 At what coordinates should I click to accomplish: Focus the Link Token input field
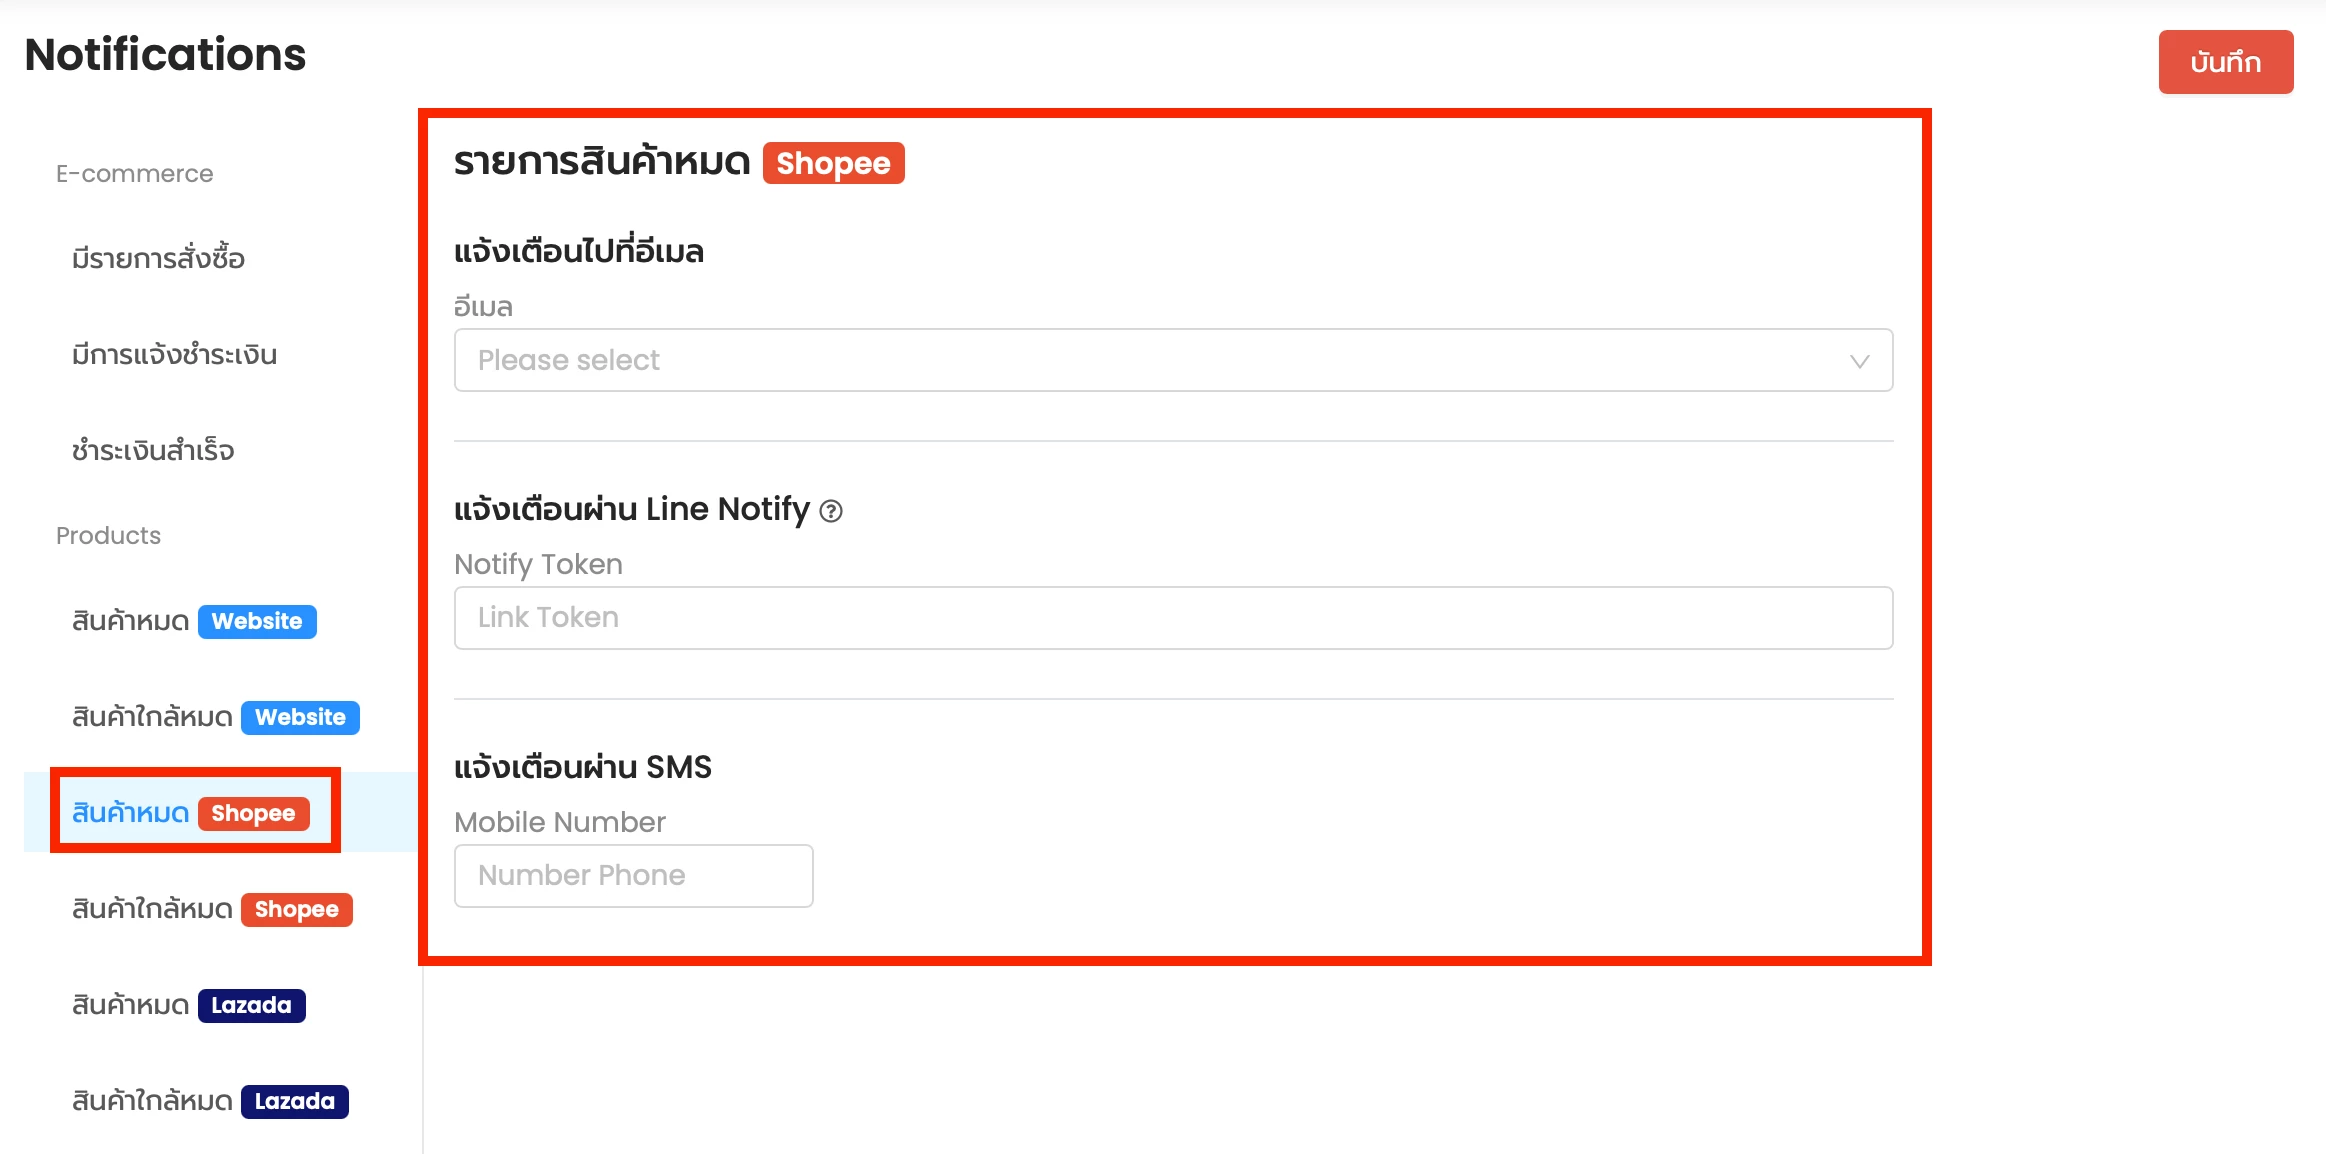[x=1173, y=618]
